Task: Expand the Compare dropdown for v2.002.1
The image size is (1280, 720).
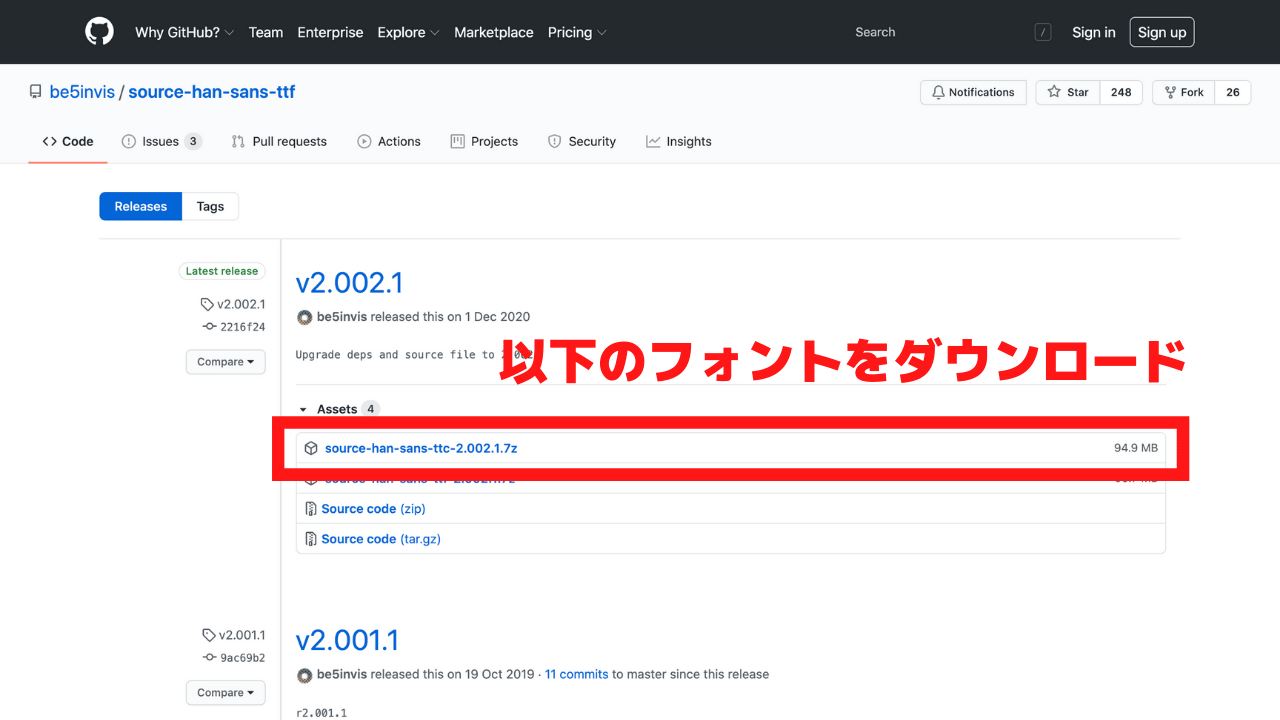Action: [225, 361]
